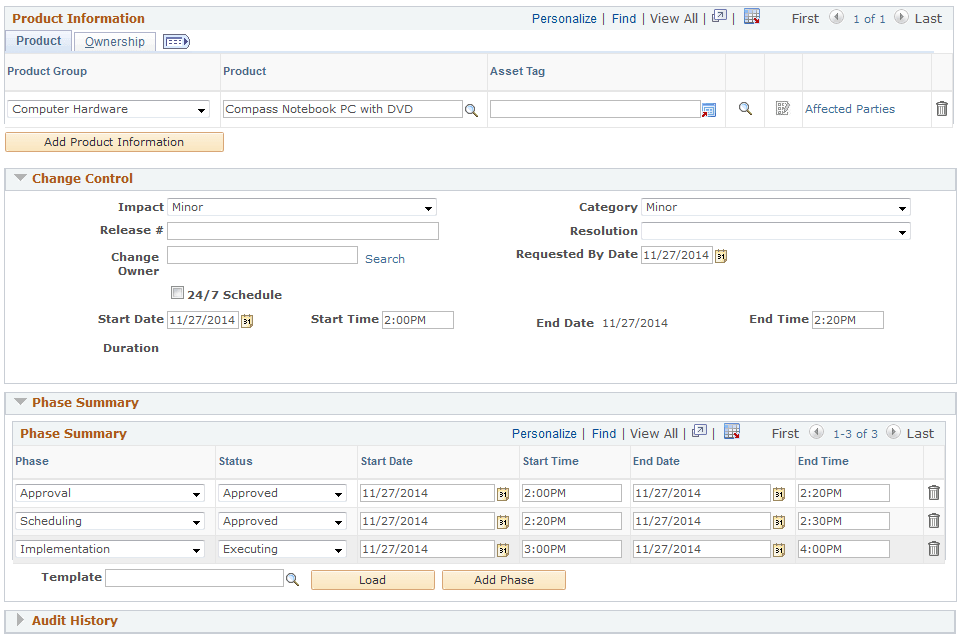Image resolution: width=962 pixels, height=640 pixels.
Task: Open the Start Date calendar in Change Control
Action: pyautogui.click(x=247, y=319)
